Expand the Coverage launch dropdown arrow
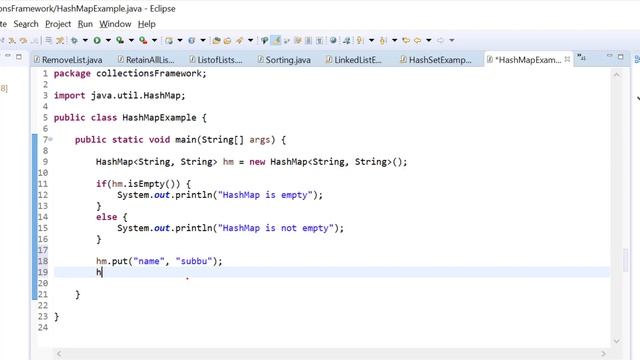This screenshot has width=640, height=360. point(131,40)
